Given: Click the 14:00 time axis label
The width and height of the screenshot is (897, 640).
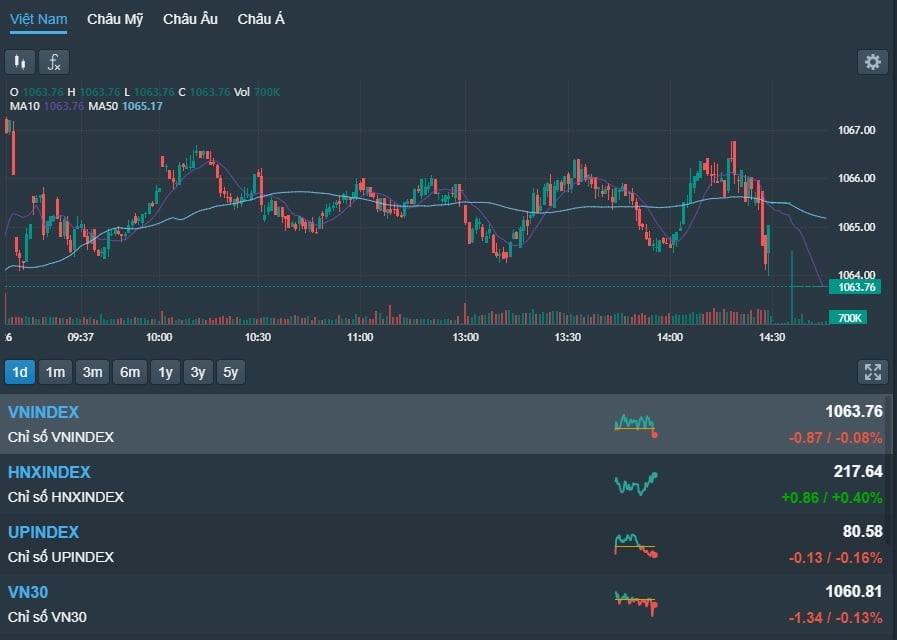Looking at the screenshot, I should pos(670,337).
